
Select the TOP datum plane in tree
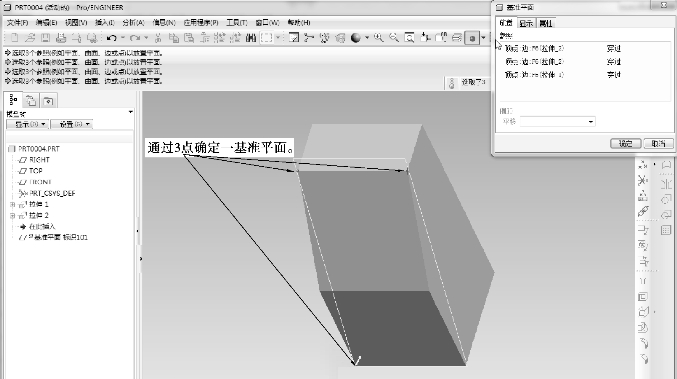click(x=35, y=171)
